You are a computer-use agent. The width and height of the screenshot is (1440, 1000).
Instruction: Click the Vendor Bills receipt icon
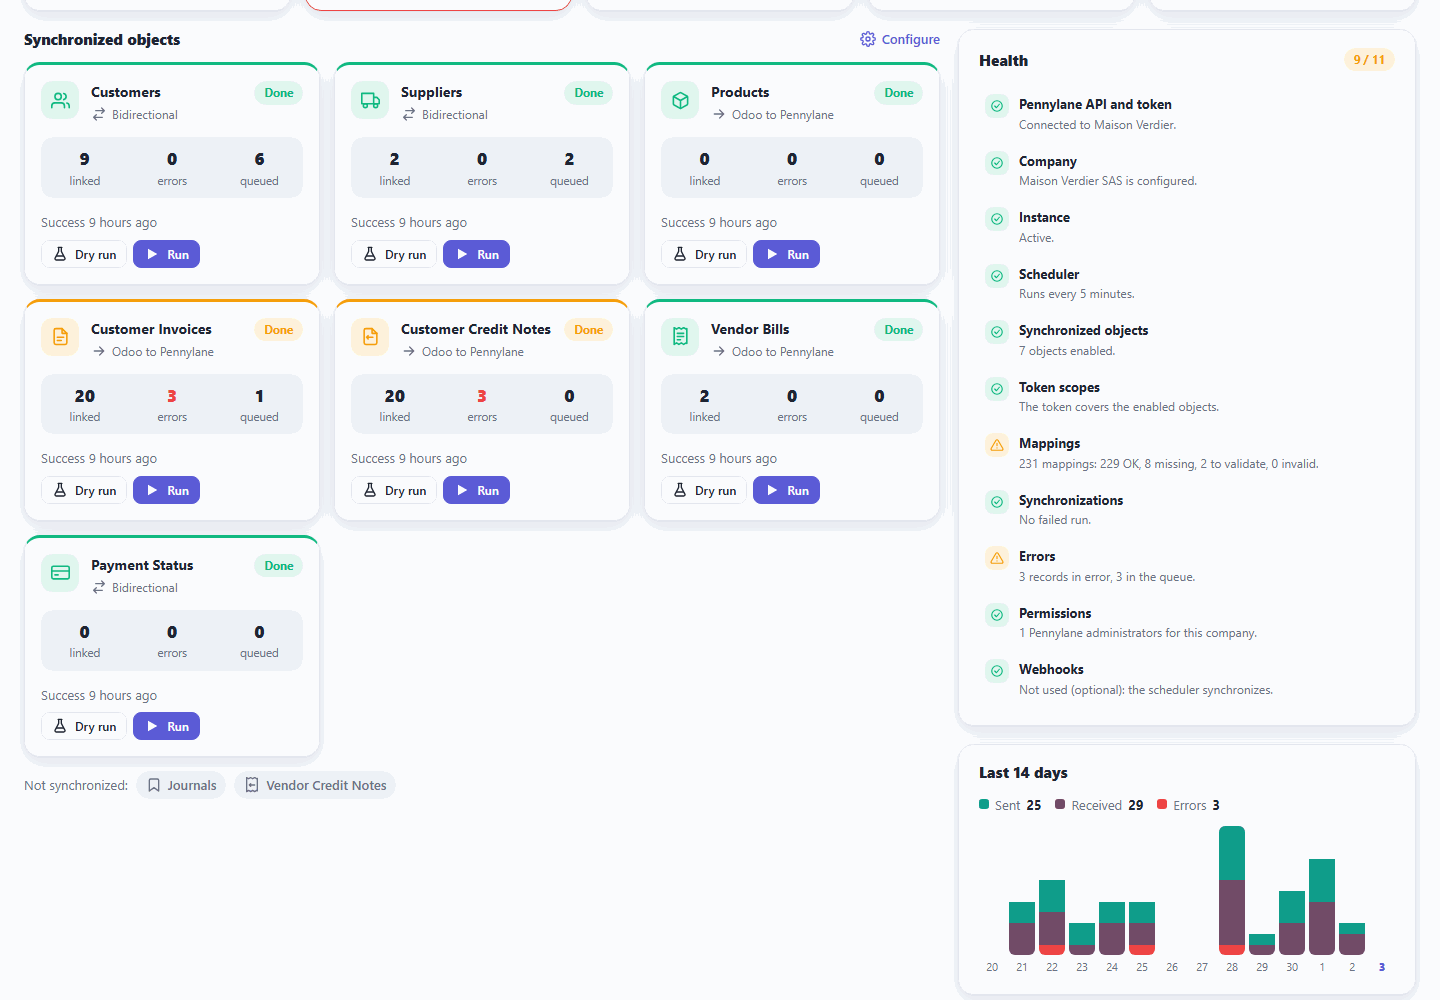coord(680,337)
